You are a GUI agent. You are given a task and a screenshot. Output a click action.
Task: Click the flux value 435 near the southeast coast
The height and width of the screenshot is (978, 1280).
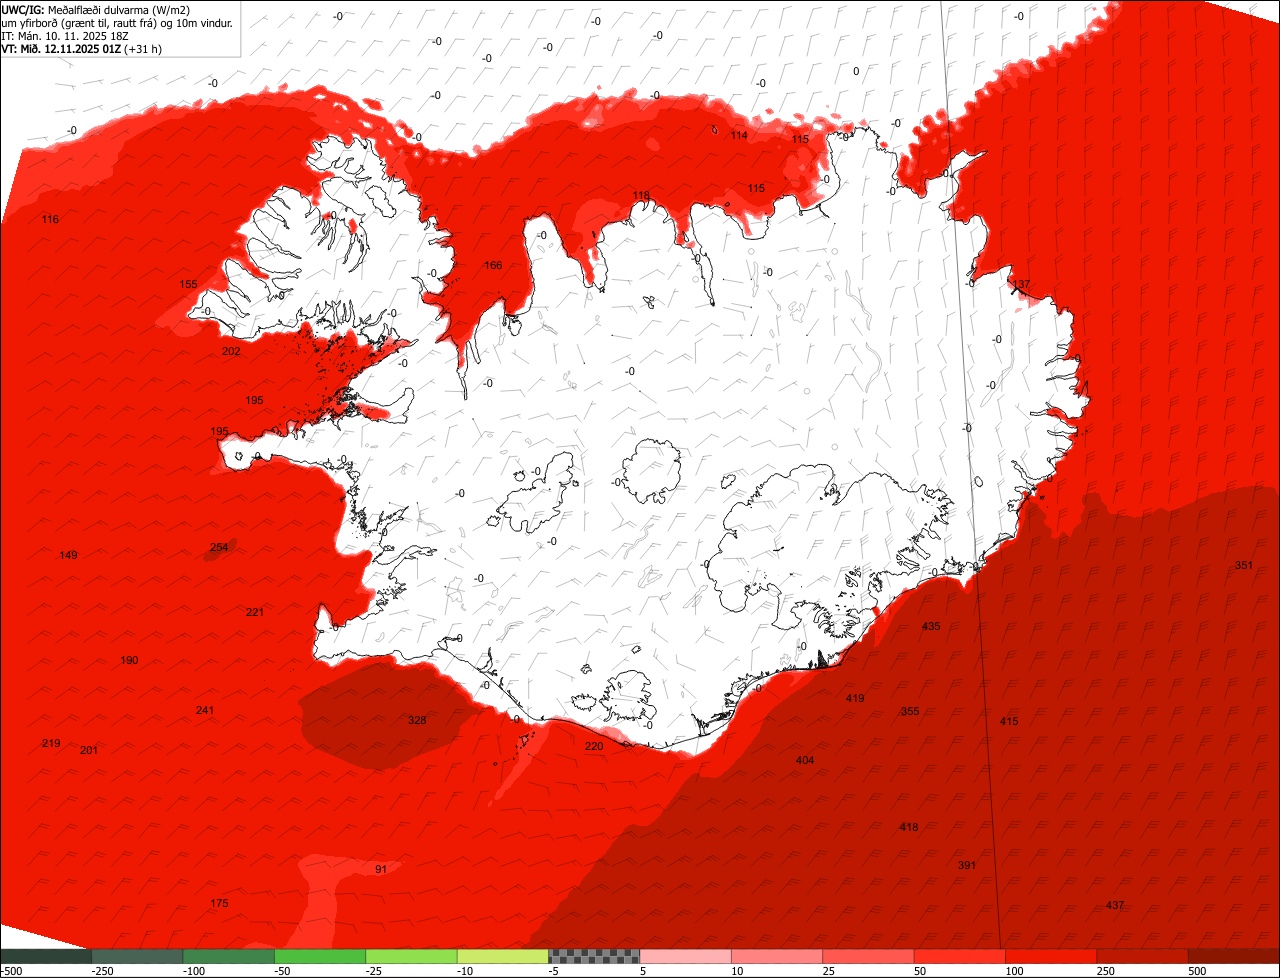click(931, 626)
